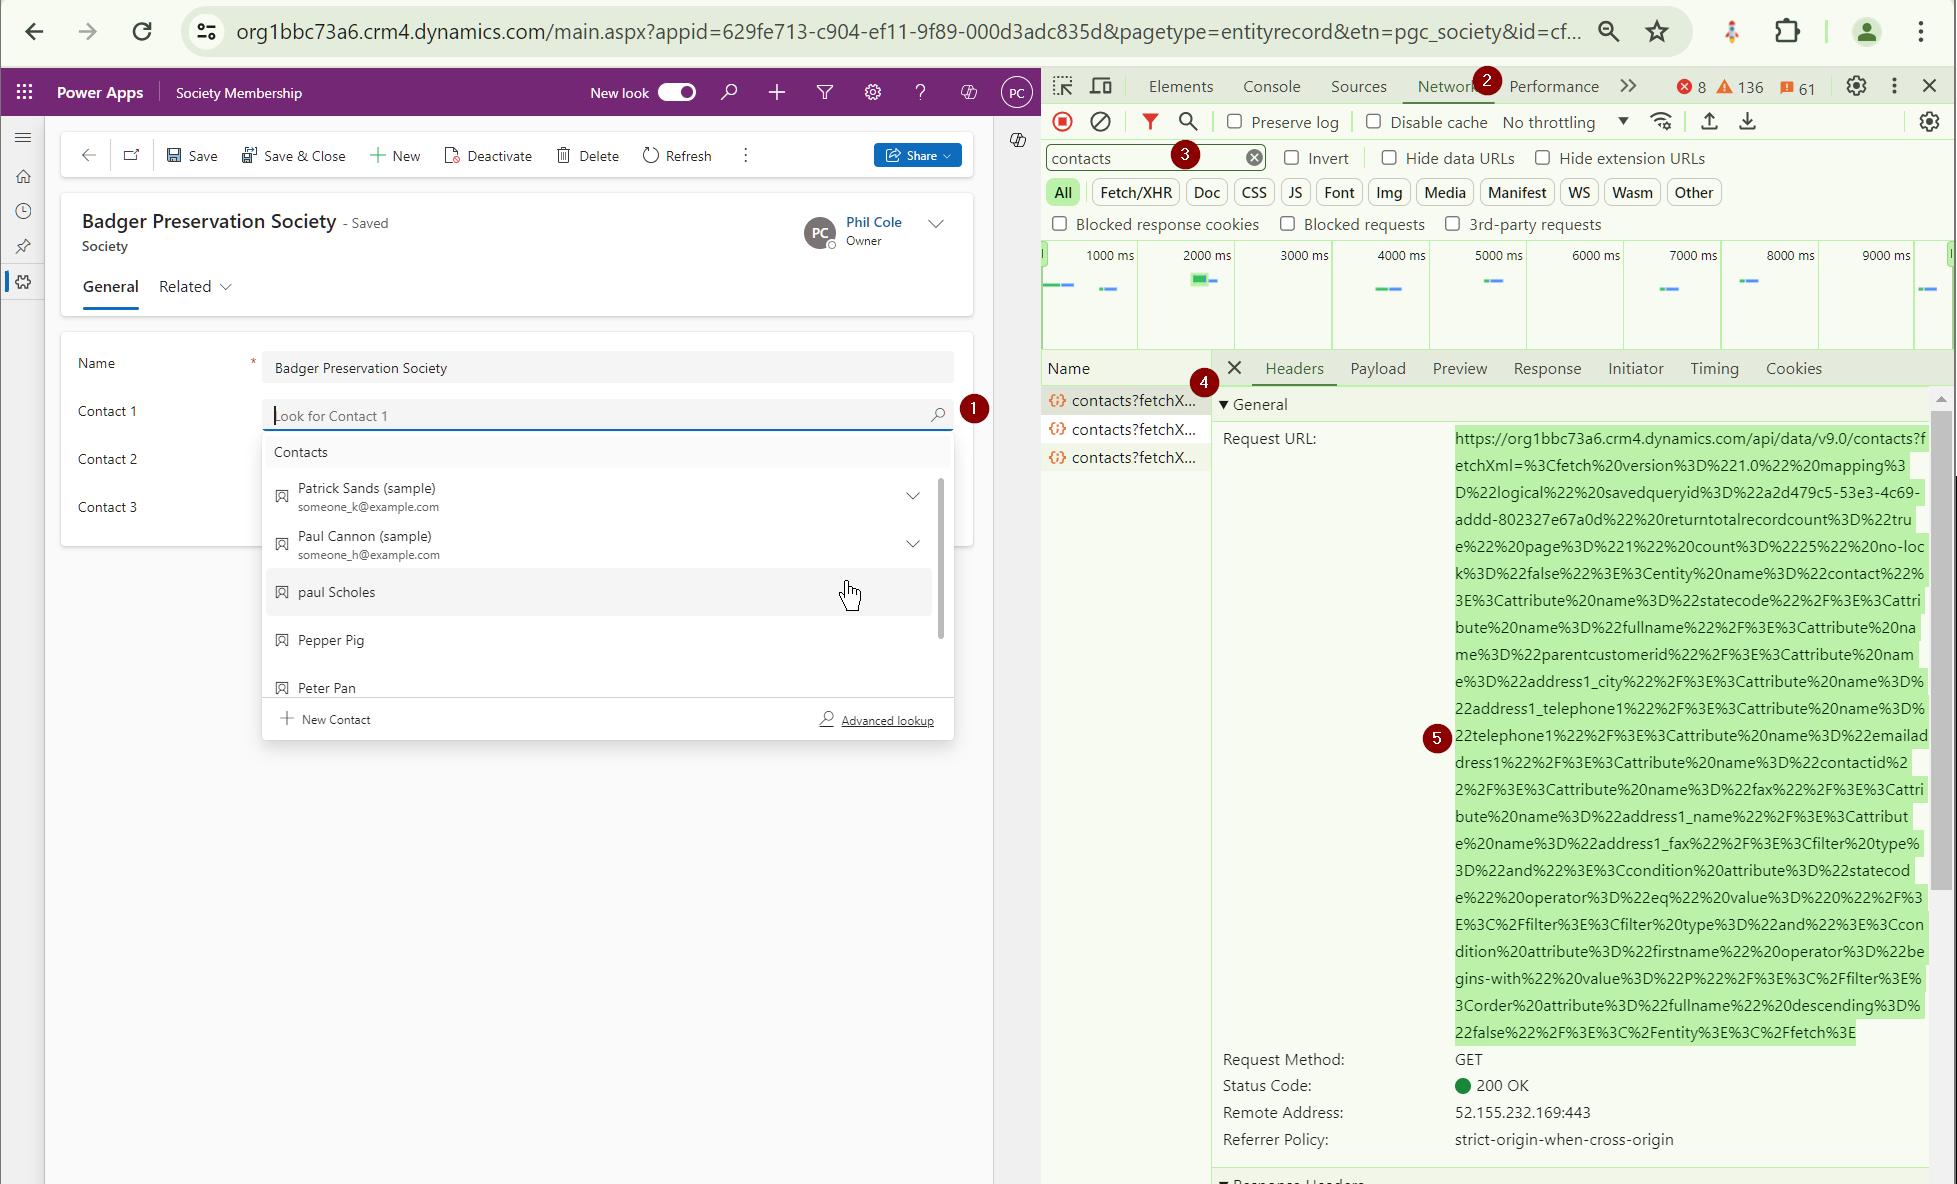Click the search icon in Power Apps header

[x=729, y=92]
